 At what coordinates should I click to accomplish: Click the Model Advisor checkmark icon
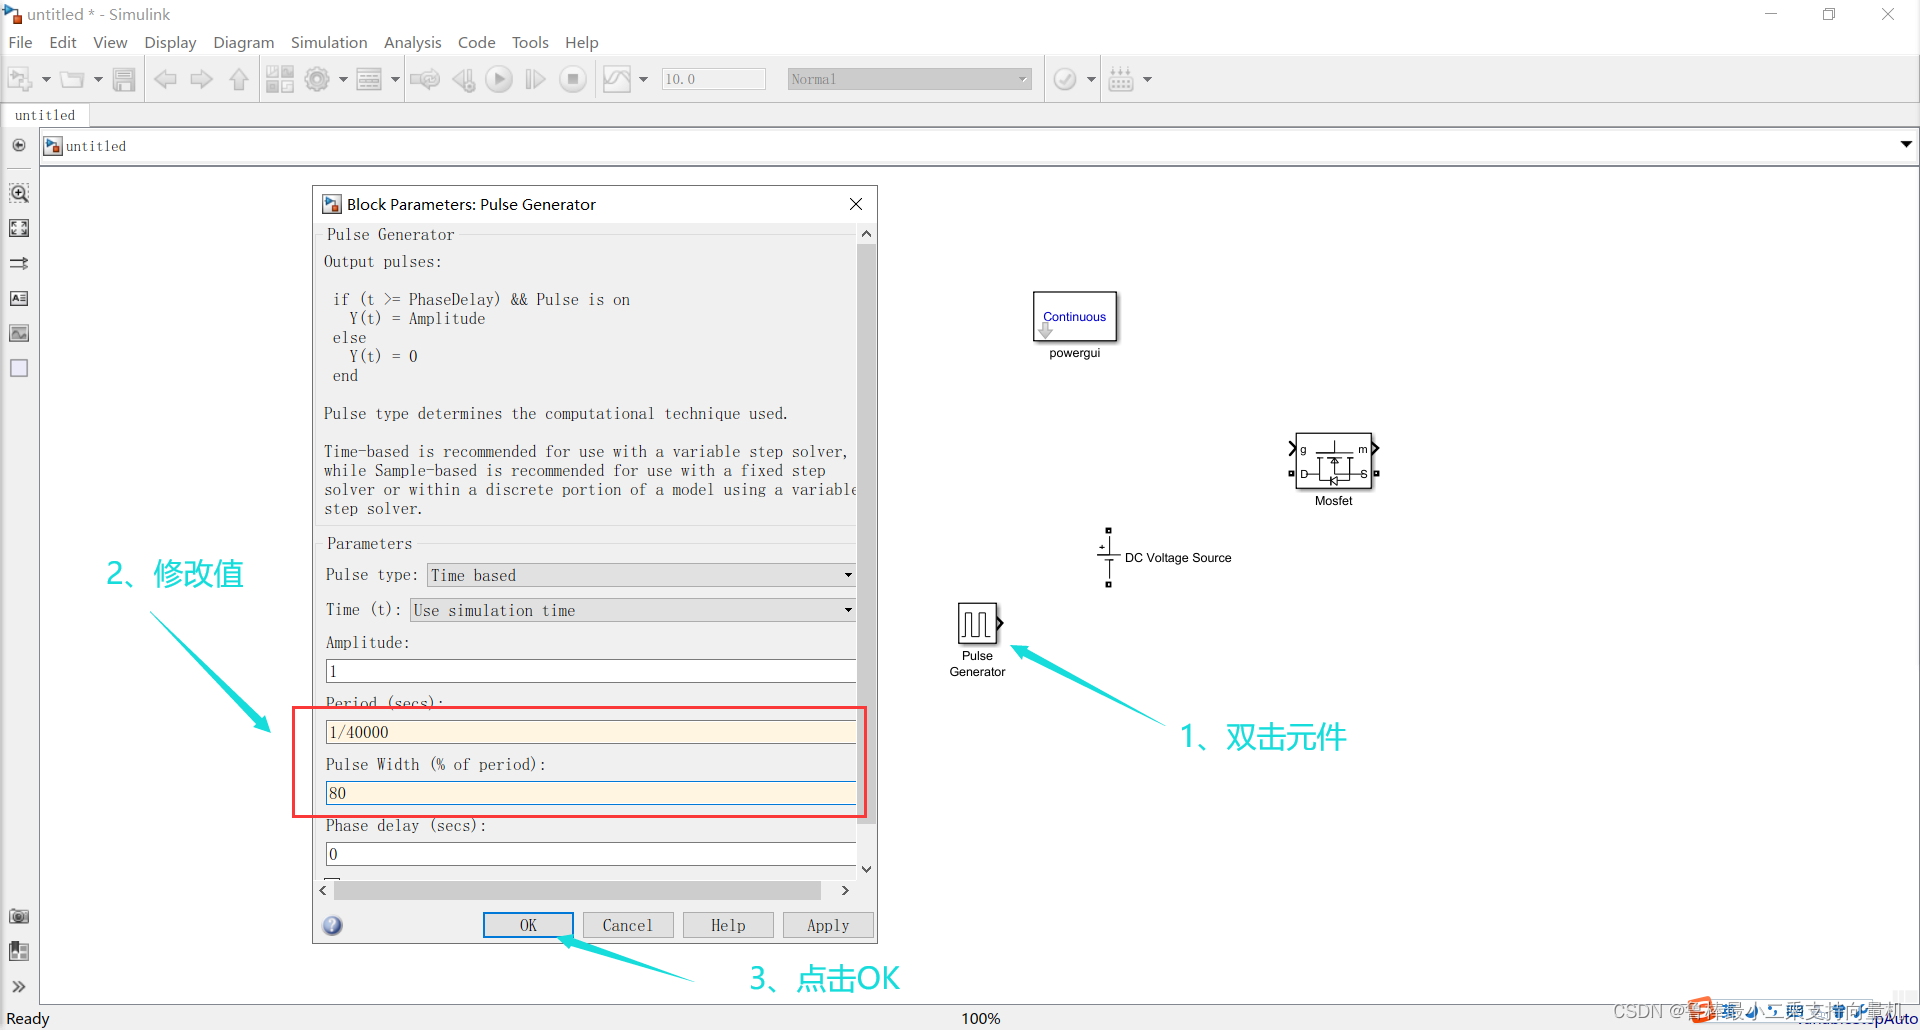(1065, 79)
